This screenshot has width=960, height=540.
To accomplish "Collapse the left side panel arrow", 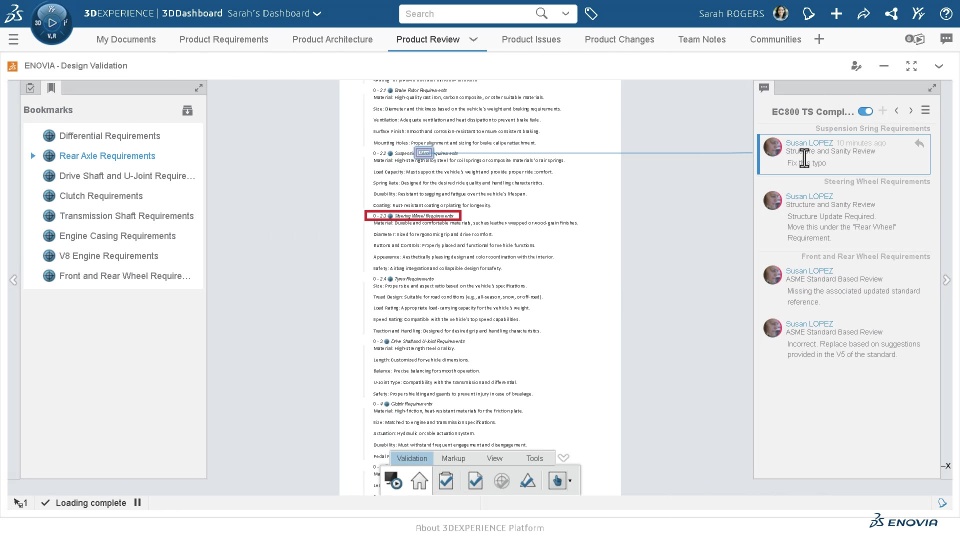I will [x=13, y=280].
